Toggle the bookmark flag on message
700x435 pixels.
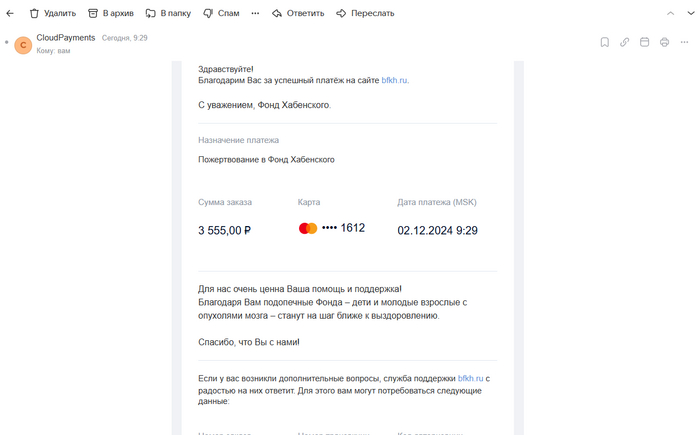605,43
